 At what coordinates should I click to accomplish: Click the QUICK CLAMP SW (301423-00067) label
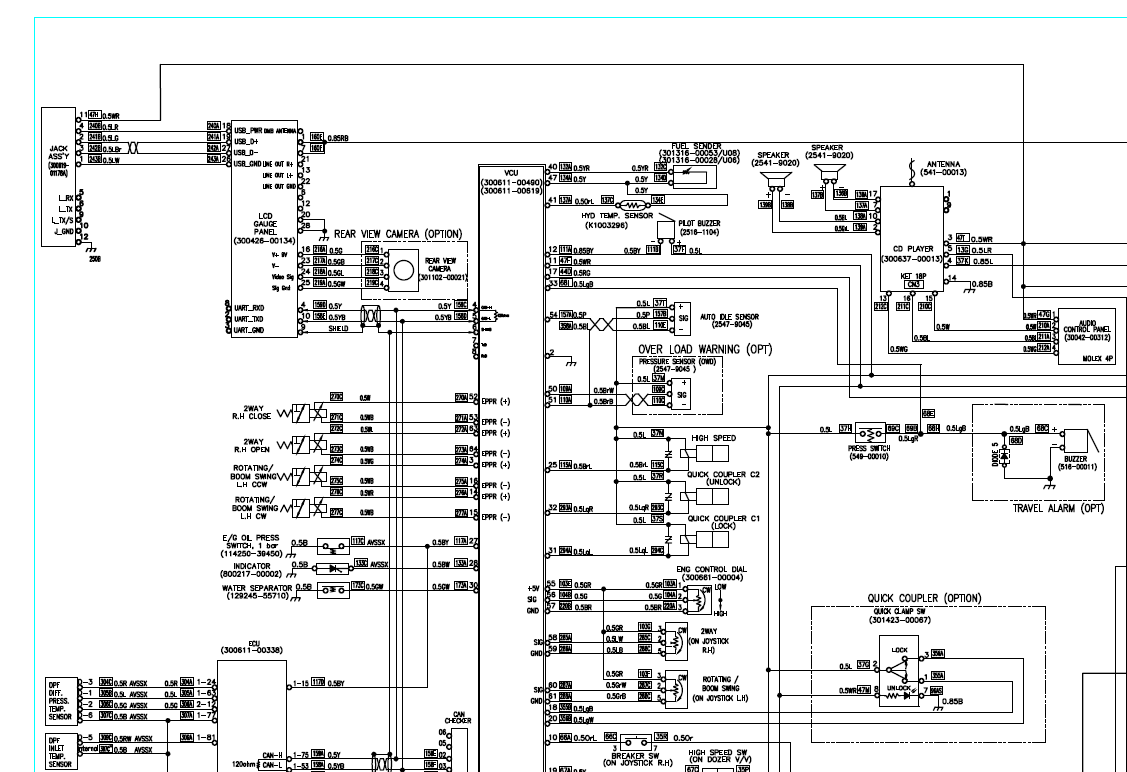pyautogui.click(x=899, y=615)
